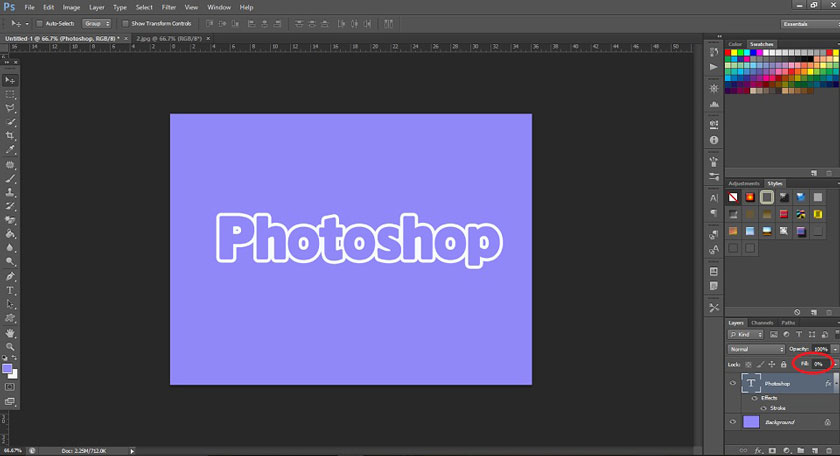Click the Link layers icon
Screen dimensions: 840x456
[x=744, y=451]
